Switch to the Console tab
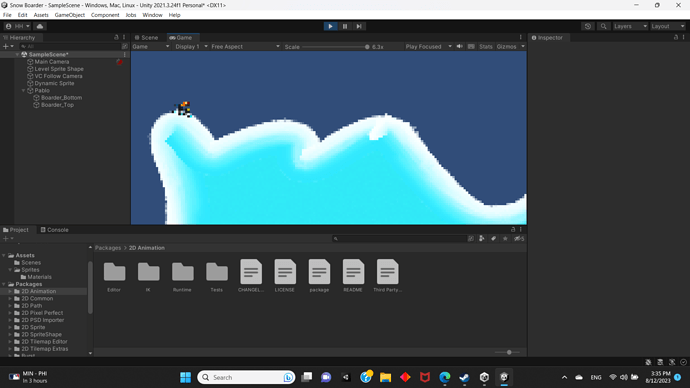The height and width of the screenshot is (388, 690). 55,230
